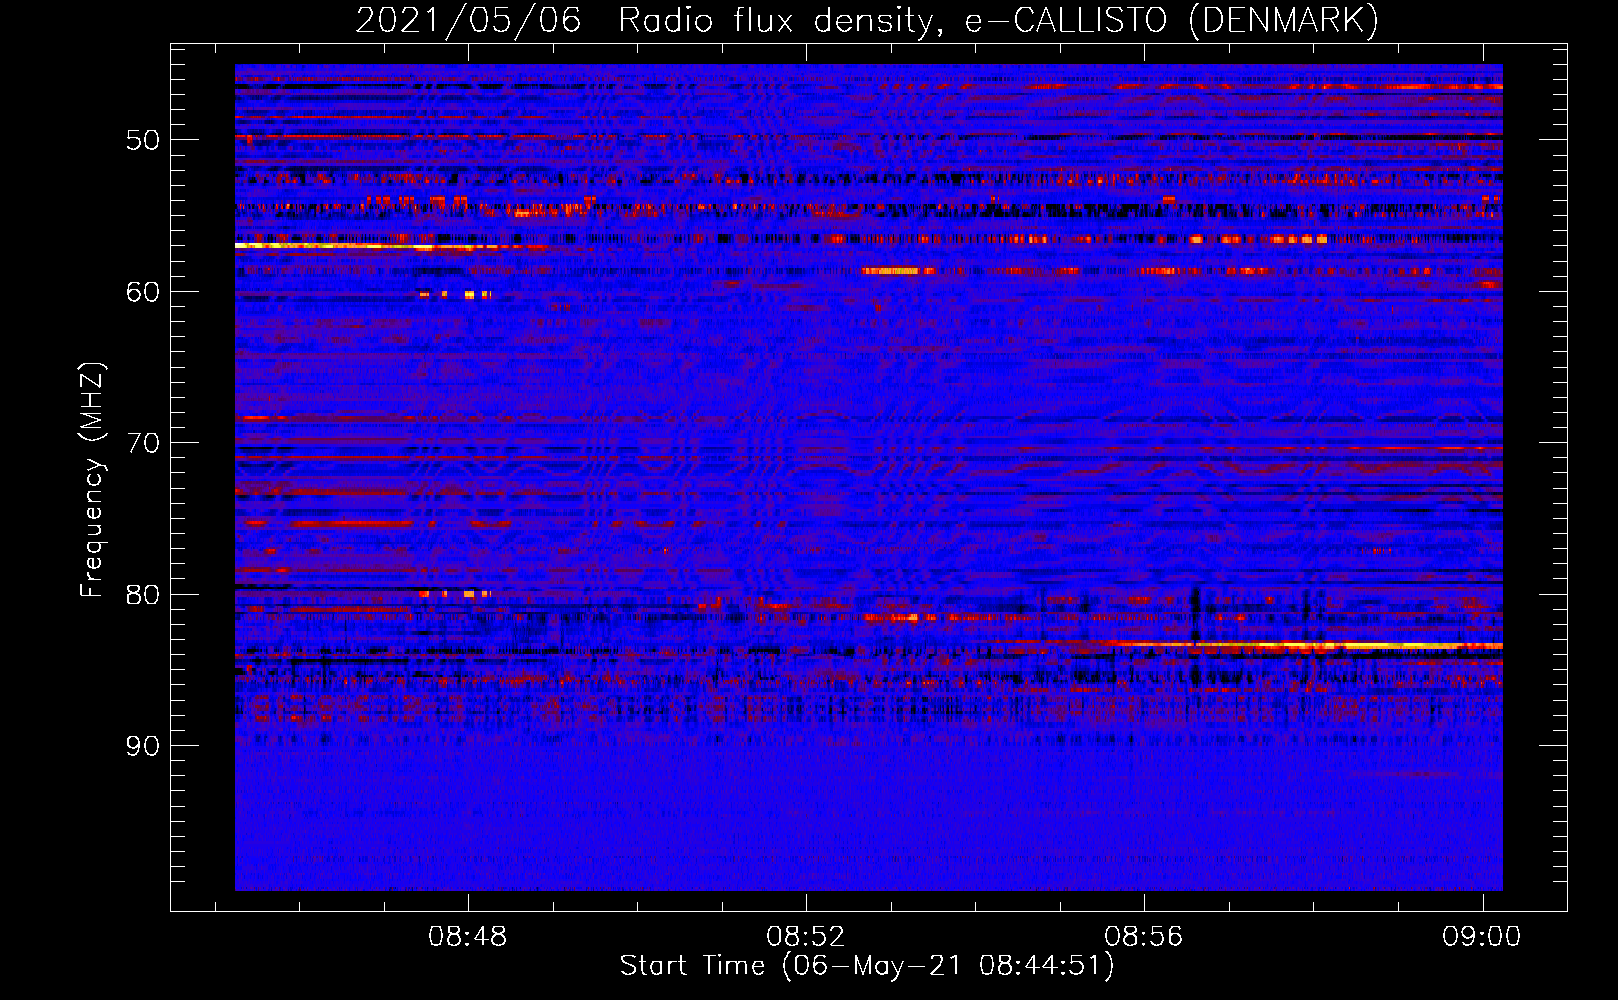Click the 08:56 time tick label
Screen dimensions: 1618x1000
(x=1143, y=937)
